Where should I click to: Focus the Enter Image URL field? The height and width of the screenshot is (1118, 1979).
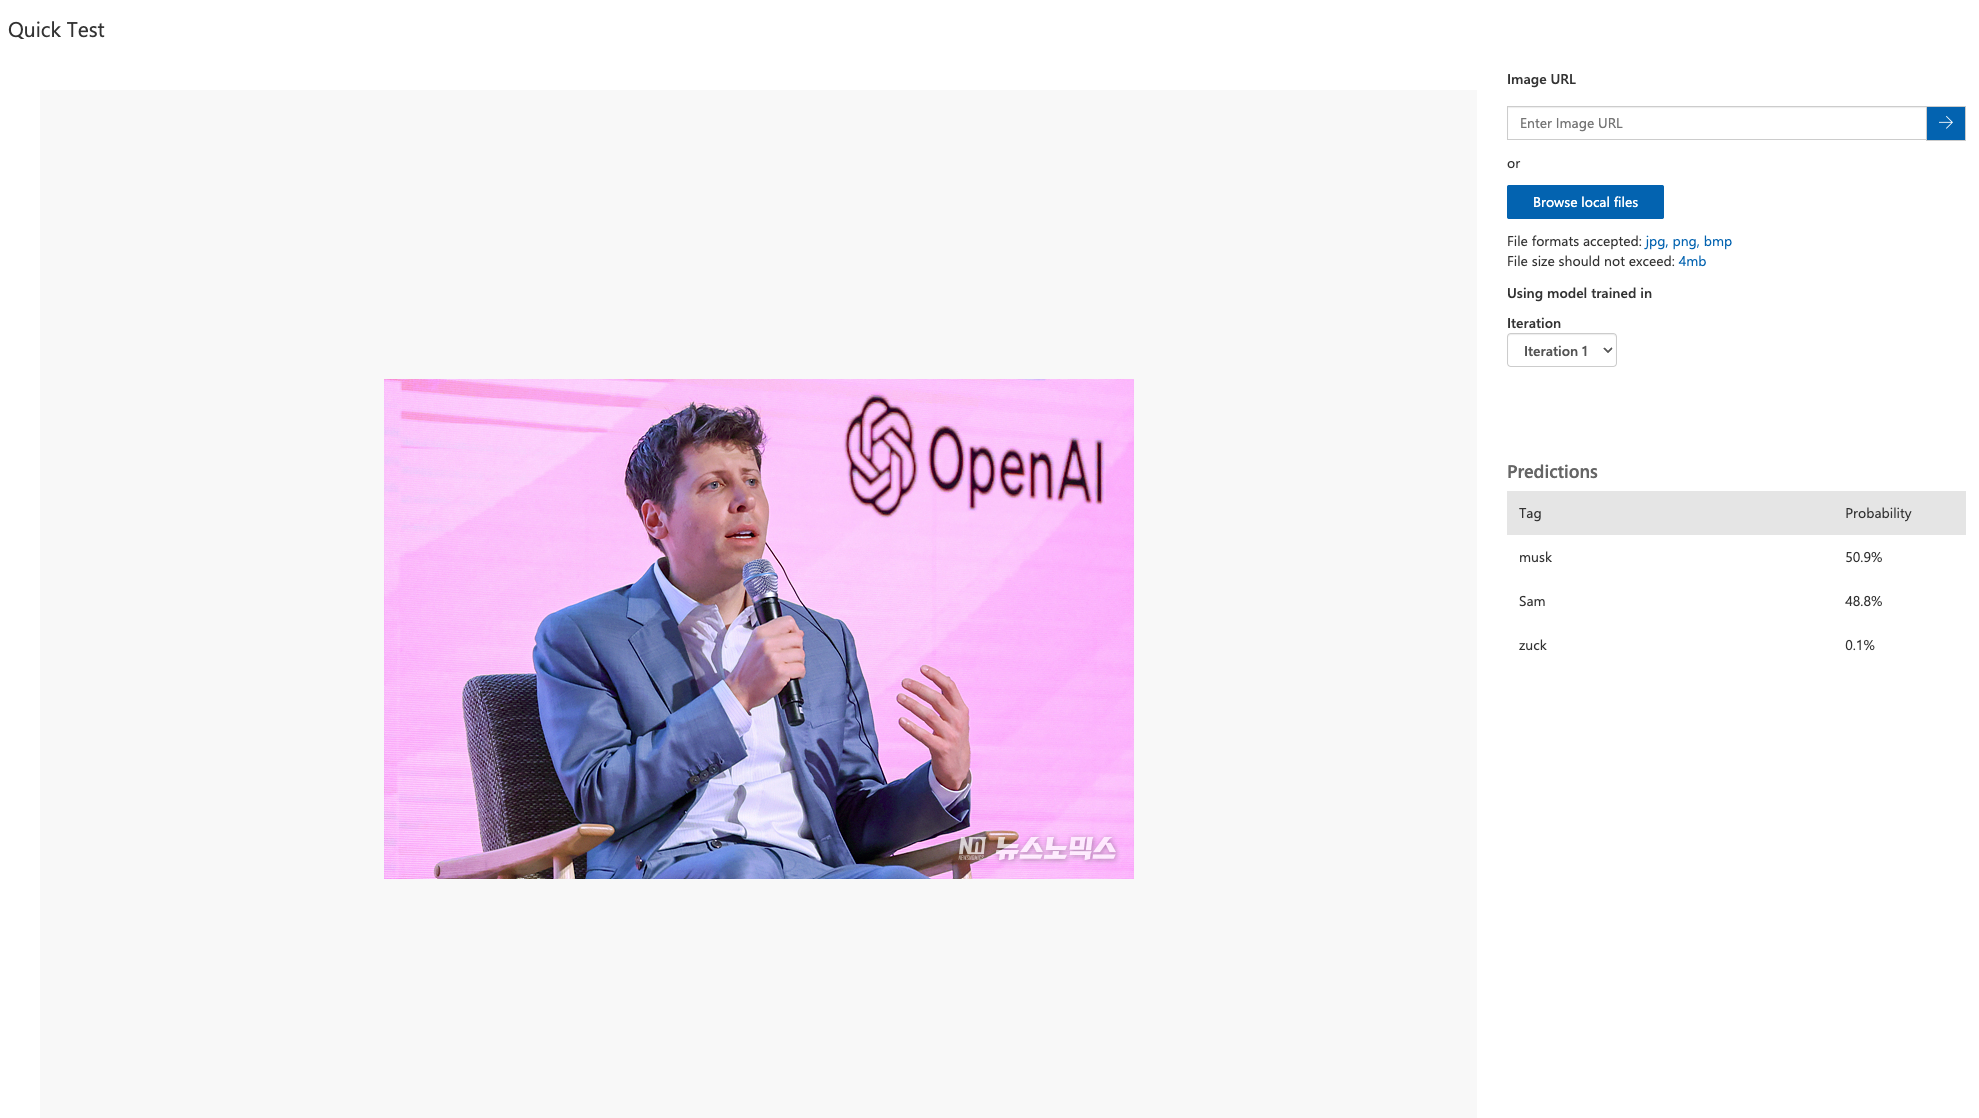1715,123
